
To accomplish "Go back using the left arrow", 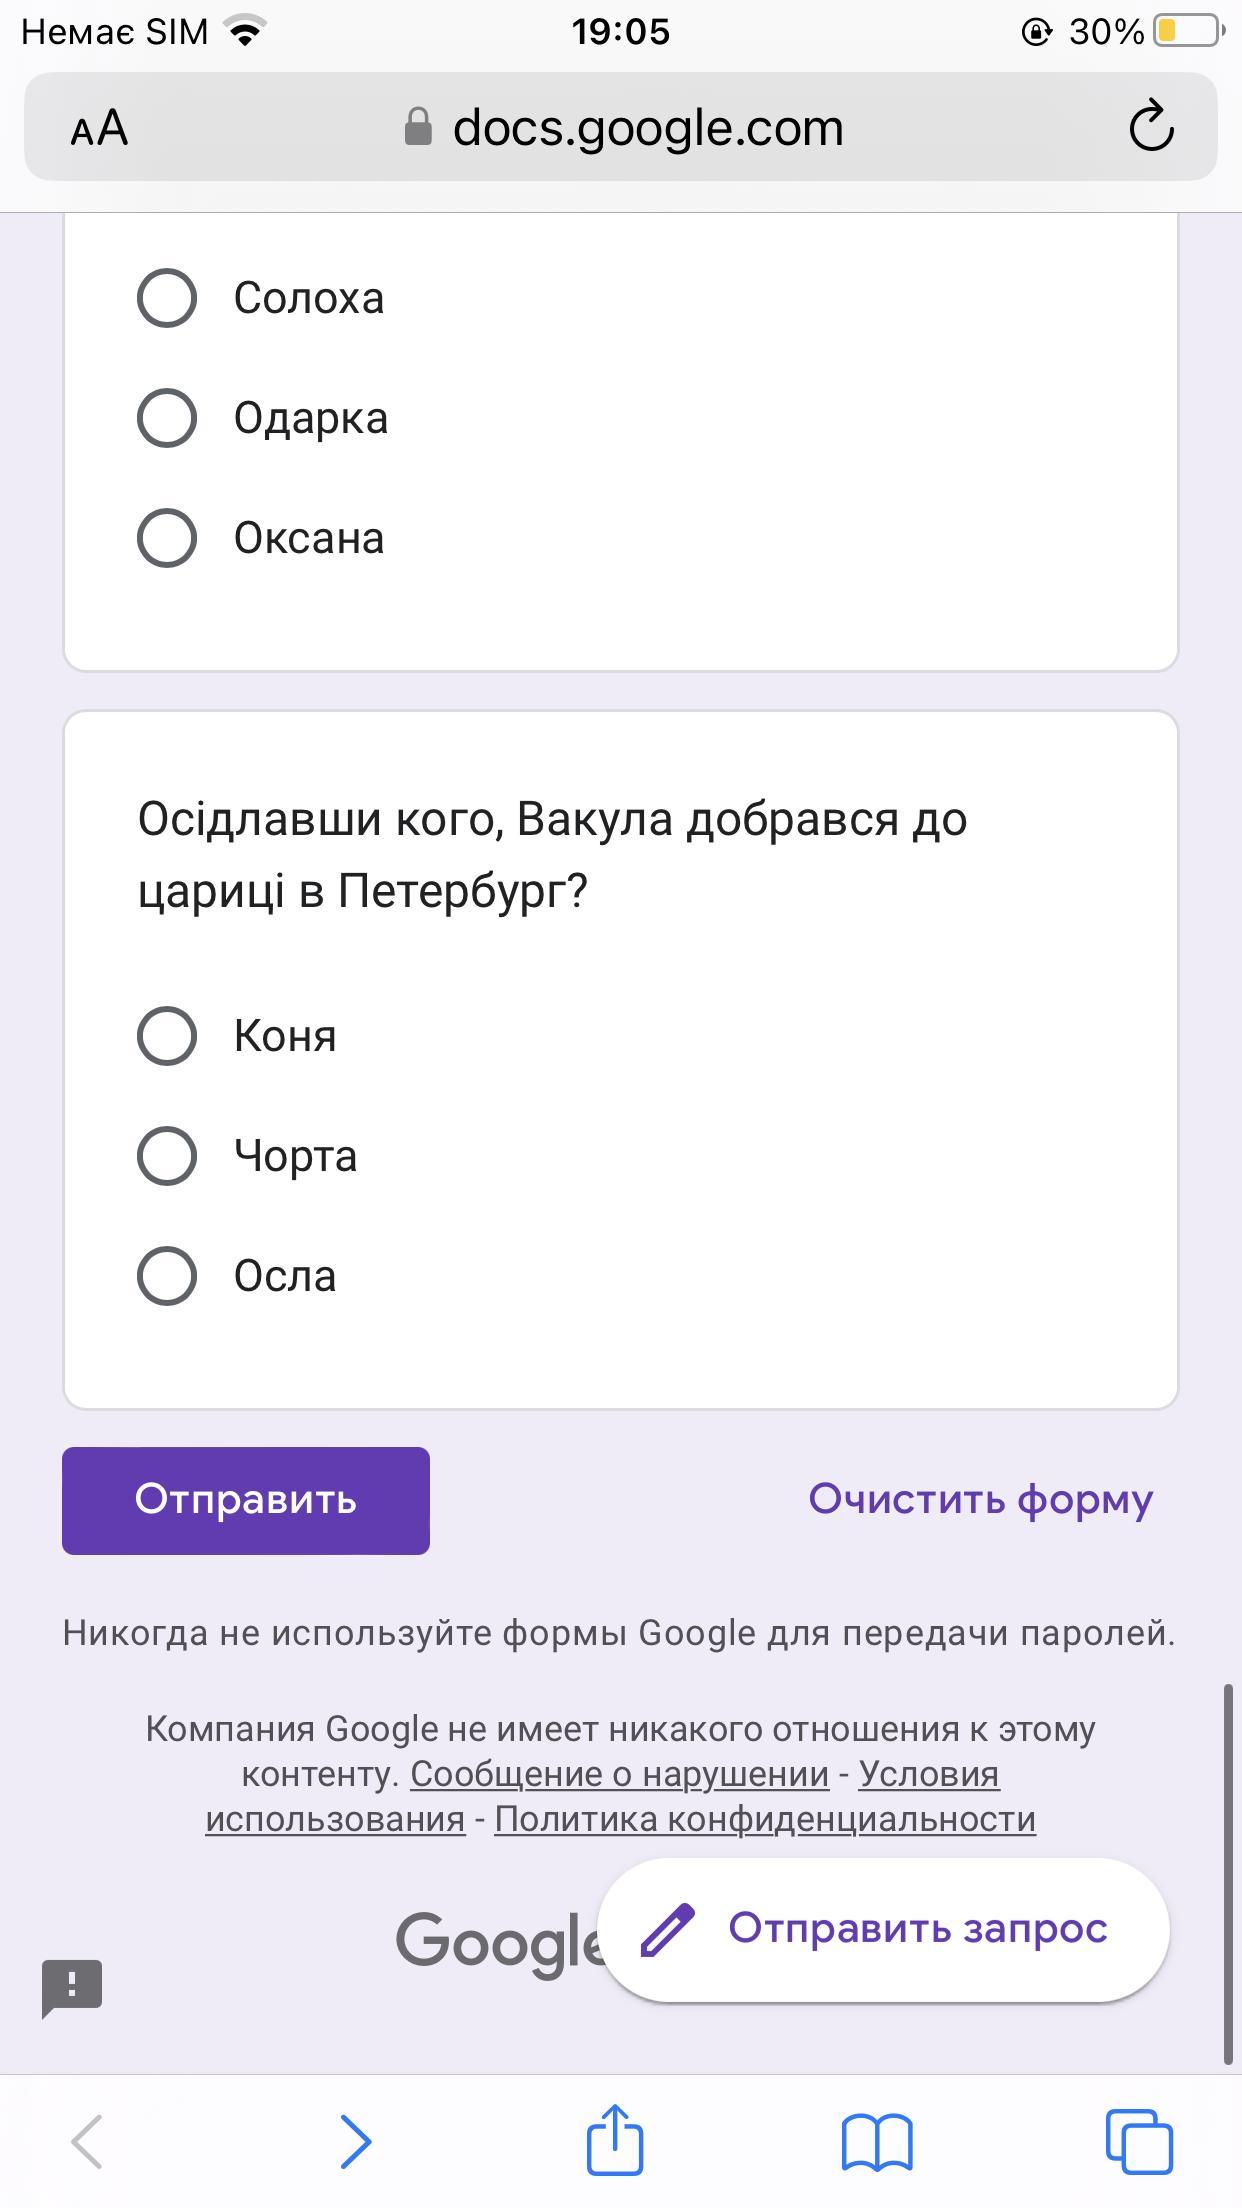I will click(87, 2141).
